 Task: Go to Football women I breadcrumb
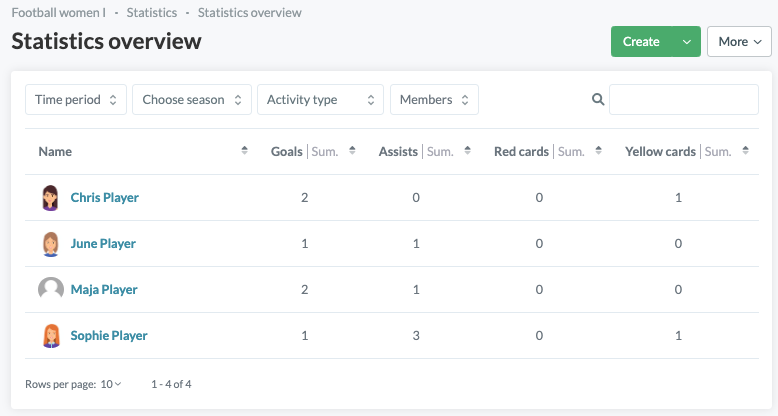tap(59, 12)
